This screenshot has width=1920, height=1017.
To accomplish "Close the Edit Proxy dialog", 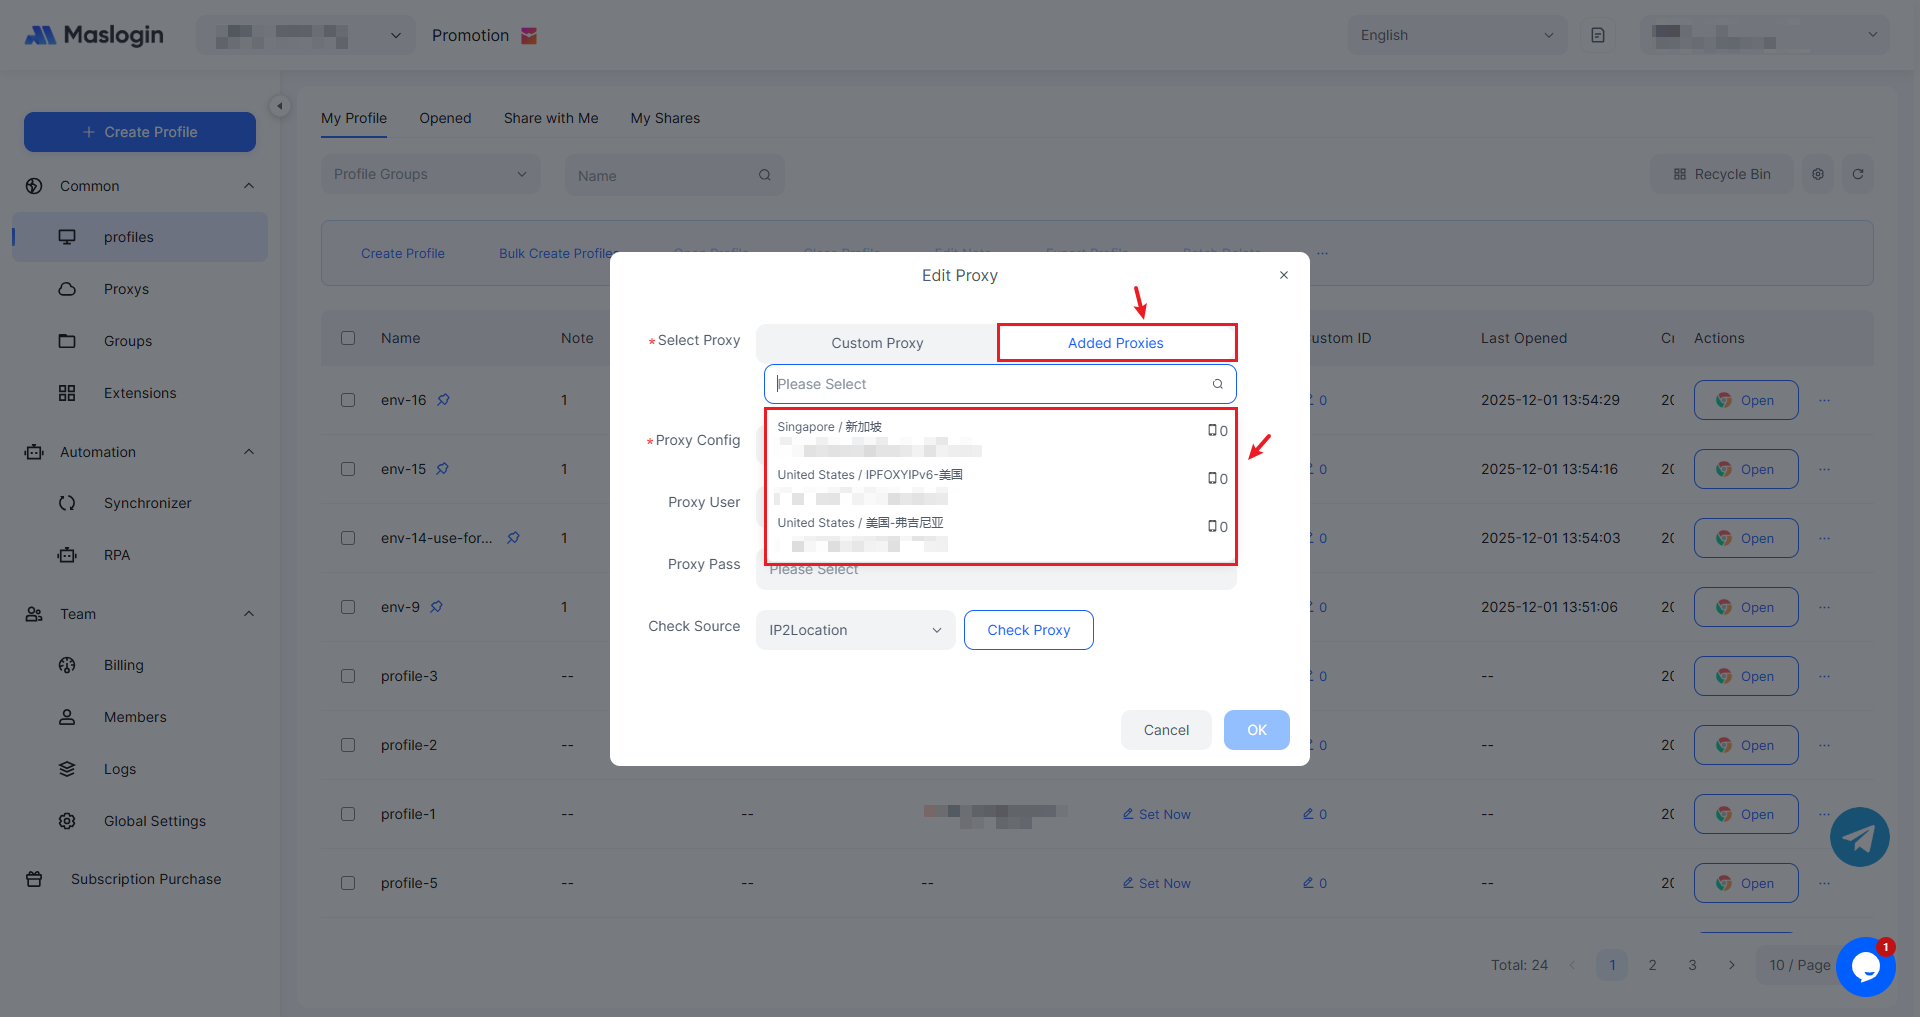I will tap(1283, 275).
